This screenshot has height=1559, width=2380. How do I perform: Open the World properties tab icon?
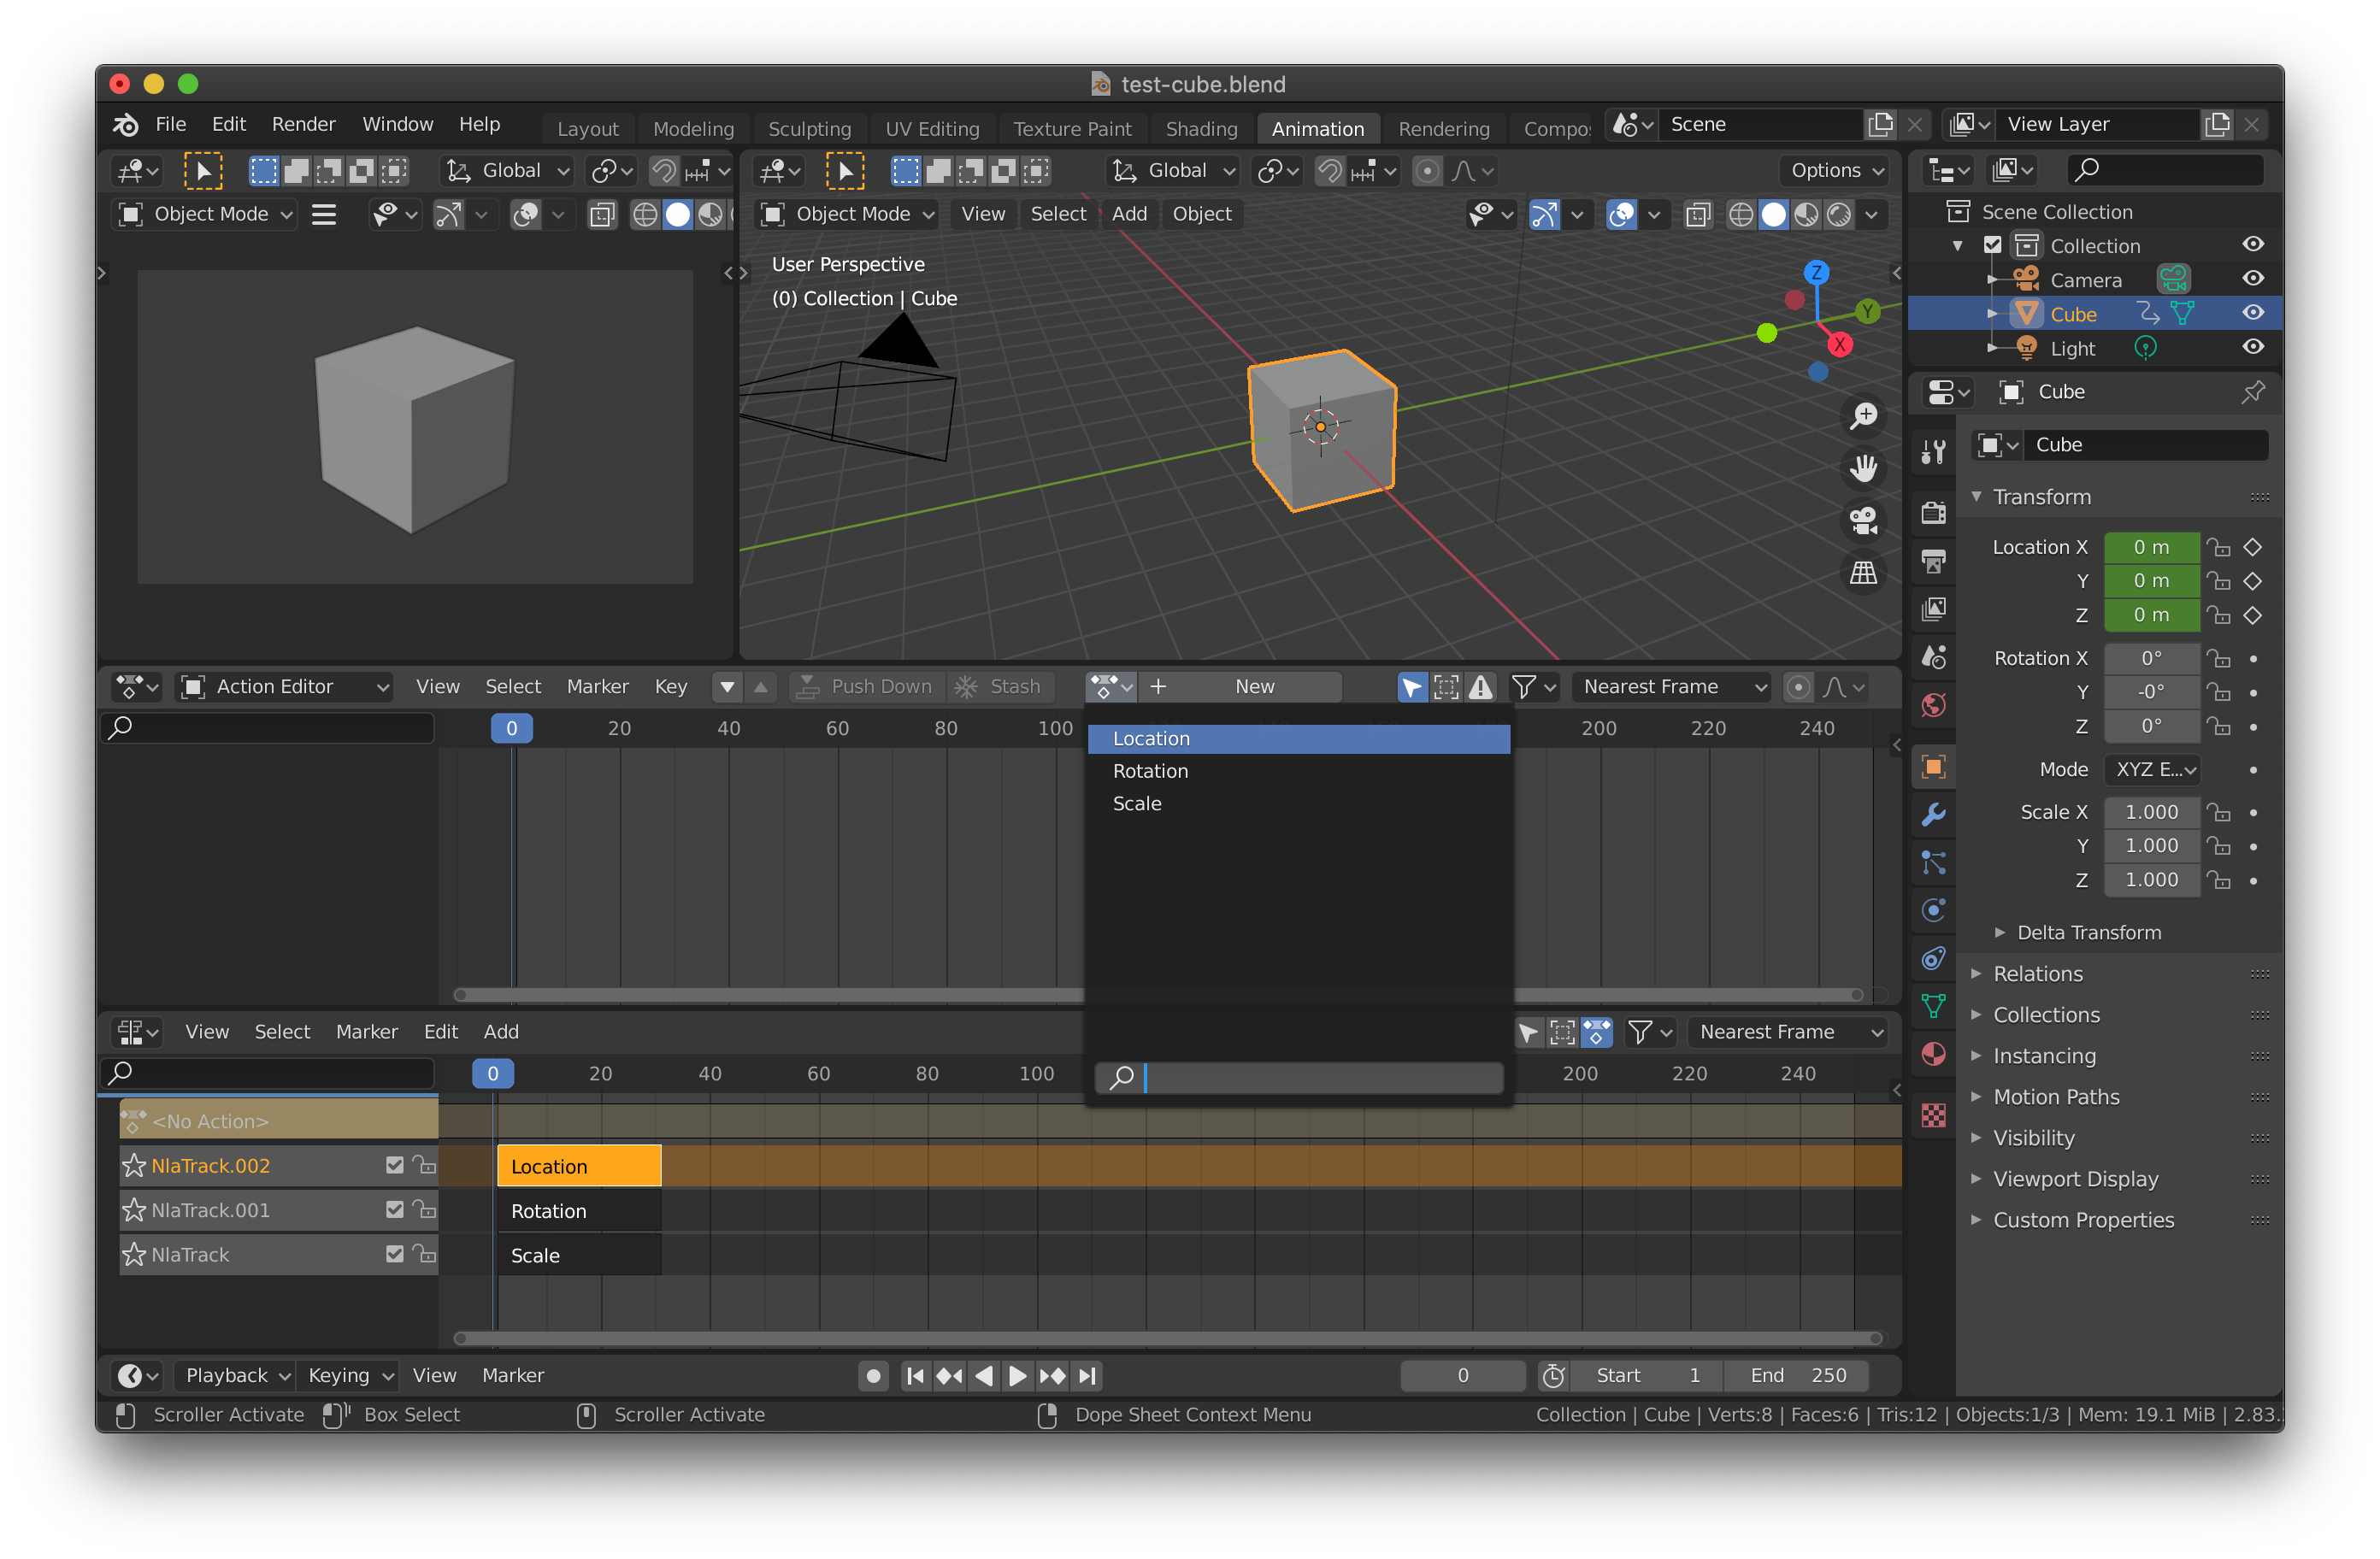click(x=1933, y=705)
